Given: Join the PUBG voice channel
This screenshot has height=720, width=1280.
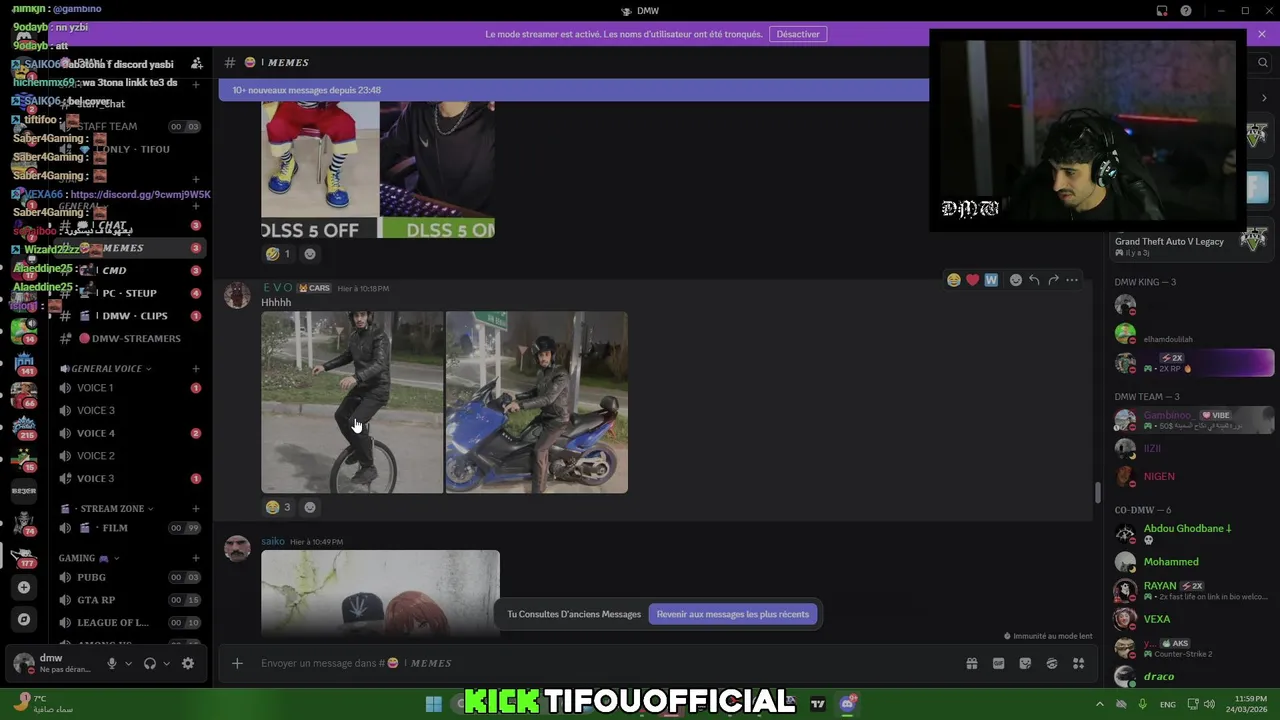Looking at the screenshot, I should [130, 577].
